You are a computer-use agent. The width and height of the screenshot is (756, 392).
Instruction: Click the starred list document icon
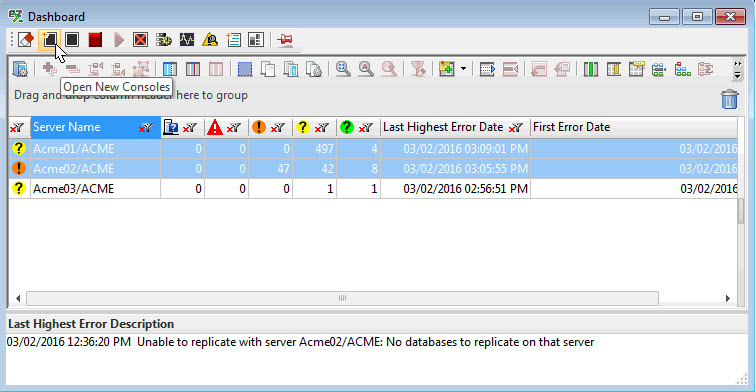coord(233,40)
